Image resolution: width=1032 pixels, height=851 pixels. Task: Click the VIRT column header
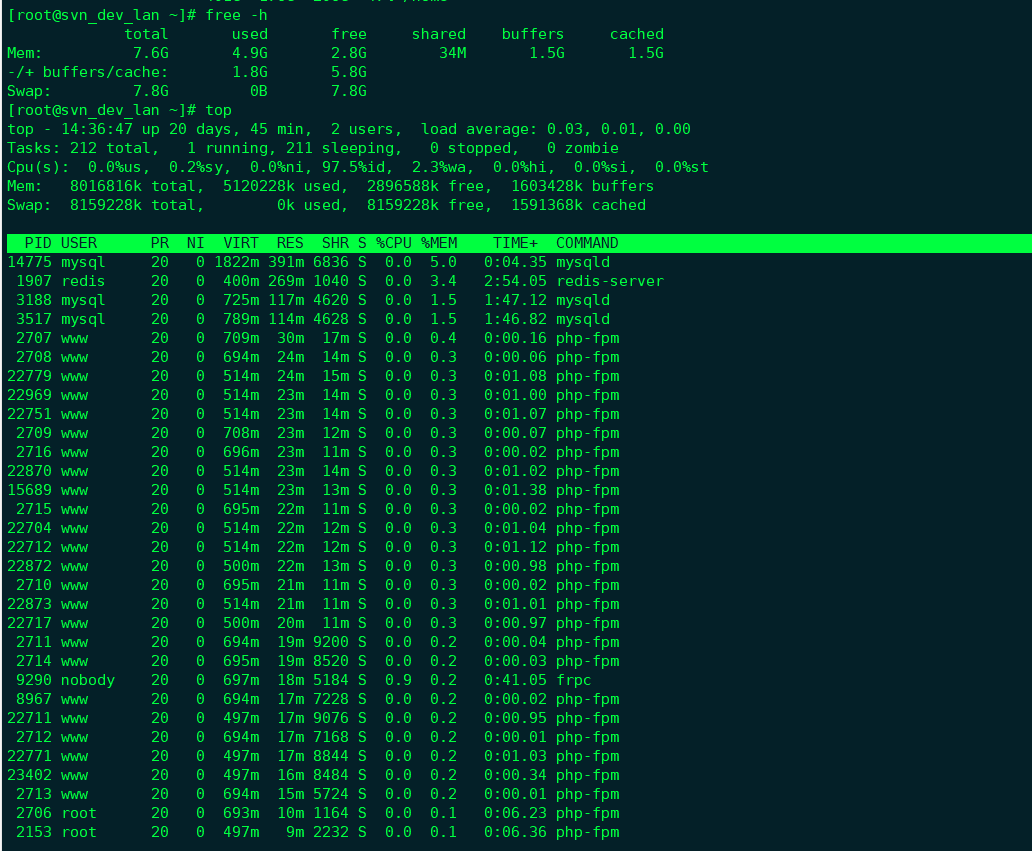click(x=241, y=244)
